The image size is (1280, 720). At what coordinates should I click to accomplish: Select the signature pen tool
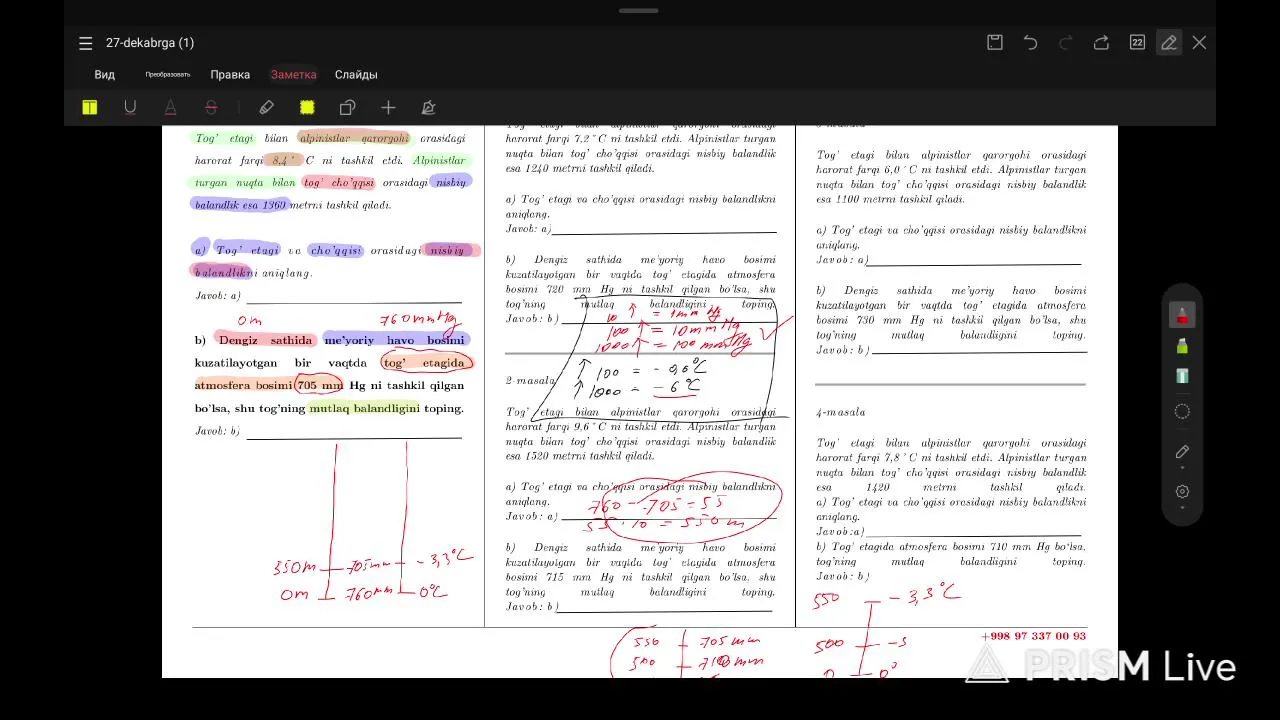pyautogui.click(x=428, y=107)
